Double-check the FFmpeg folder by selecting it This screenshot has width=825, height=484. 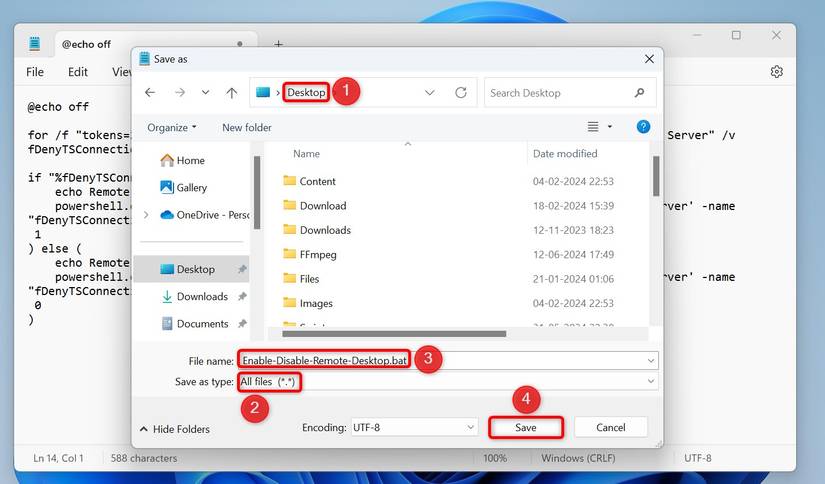[318, 254]
